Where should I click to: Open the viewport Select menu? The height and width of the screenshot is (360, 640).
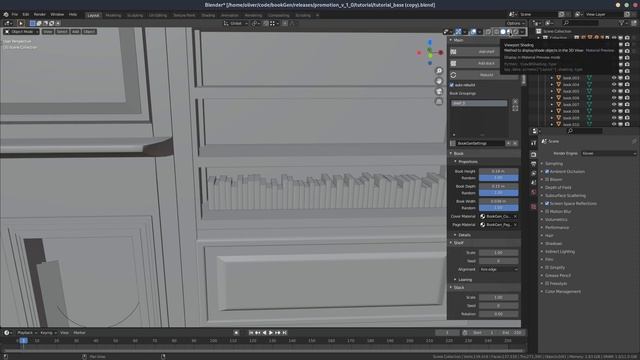pos(62,31)
